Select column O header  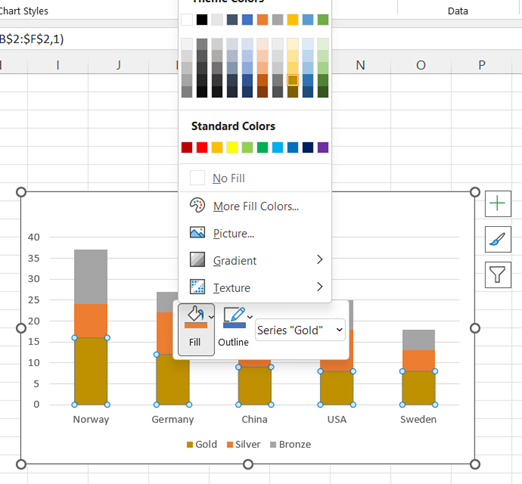421,65
